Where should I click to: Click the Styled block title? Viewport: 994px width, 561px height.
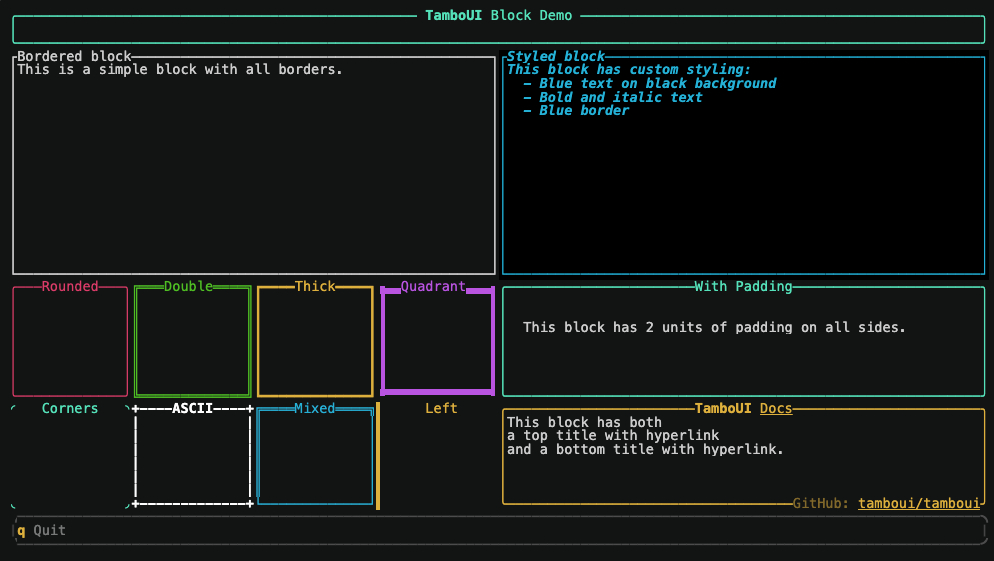(556, 57)
